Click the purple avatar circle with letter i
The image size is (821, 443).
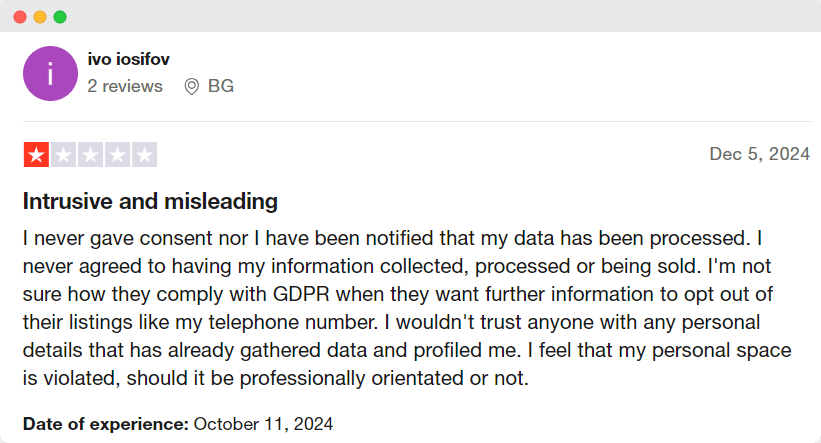click(x=50, y=74)
